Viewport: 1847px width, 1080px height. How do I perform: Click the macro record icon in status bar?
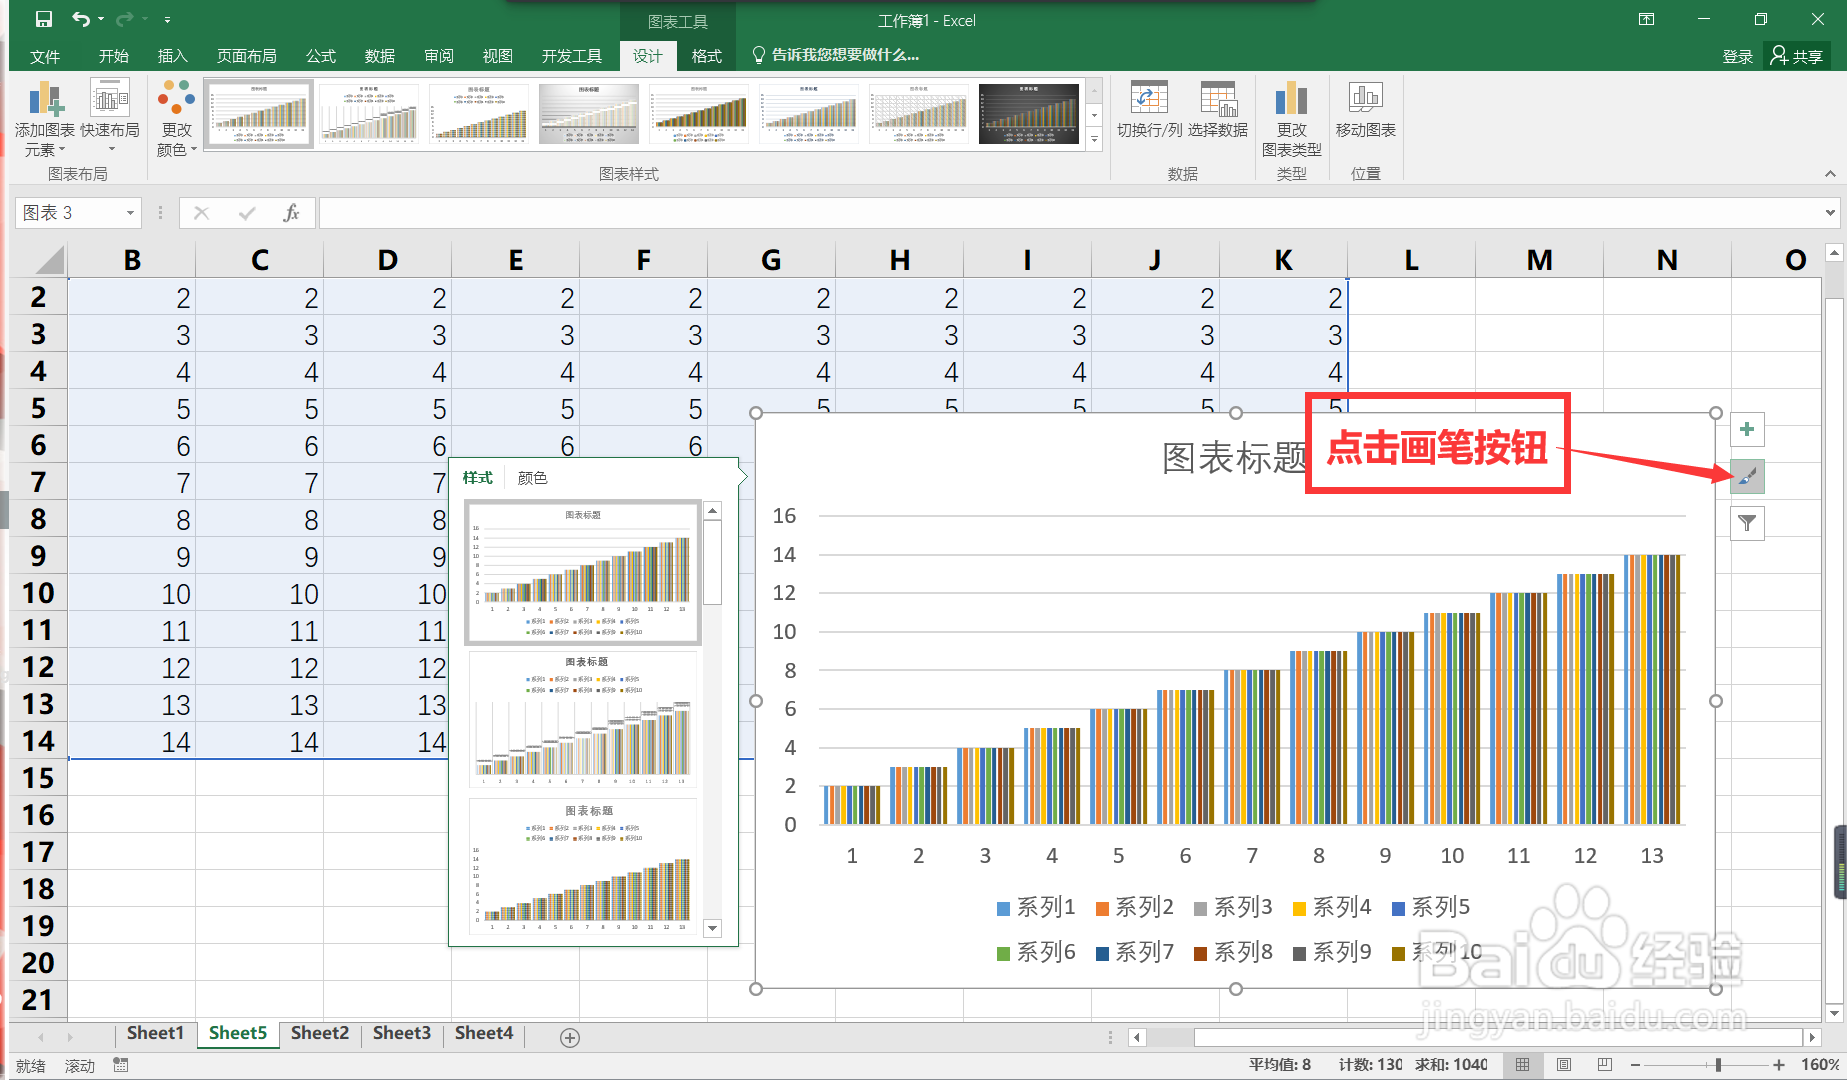pos(121,1065)
